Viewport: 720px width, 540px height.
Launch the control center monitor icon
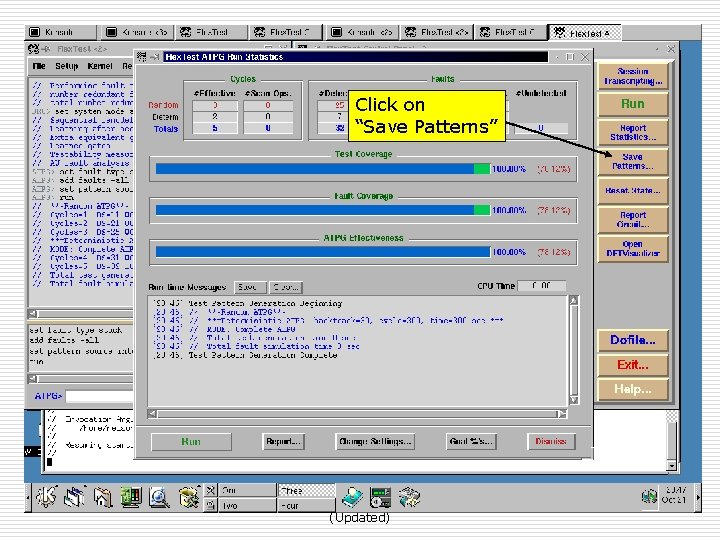(x=131, y=497)
